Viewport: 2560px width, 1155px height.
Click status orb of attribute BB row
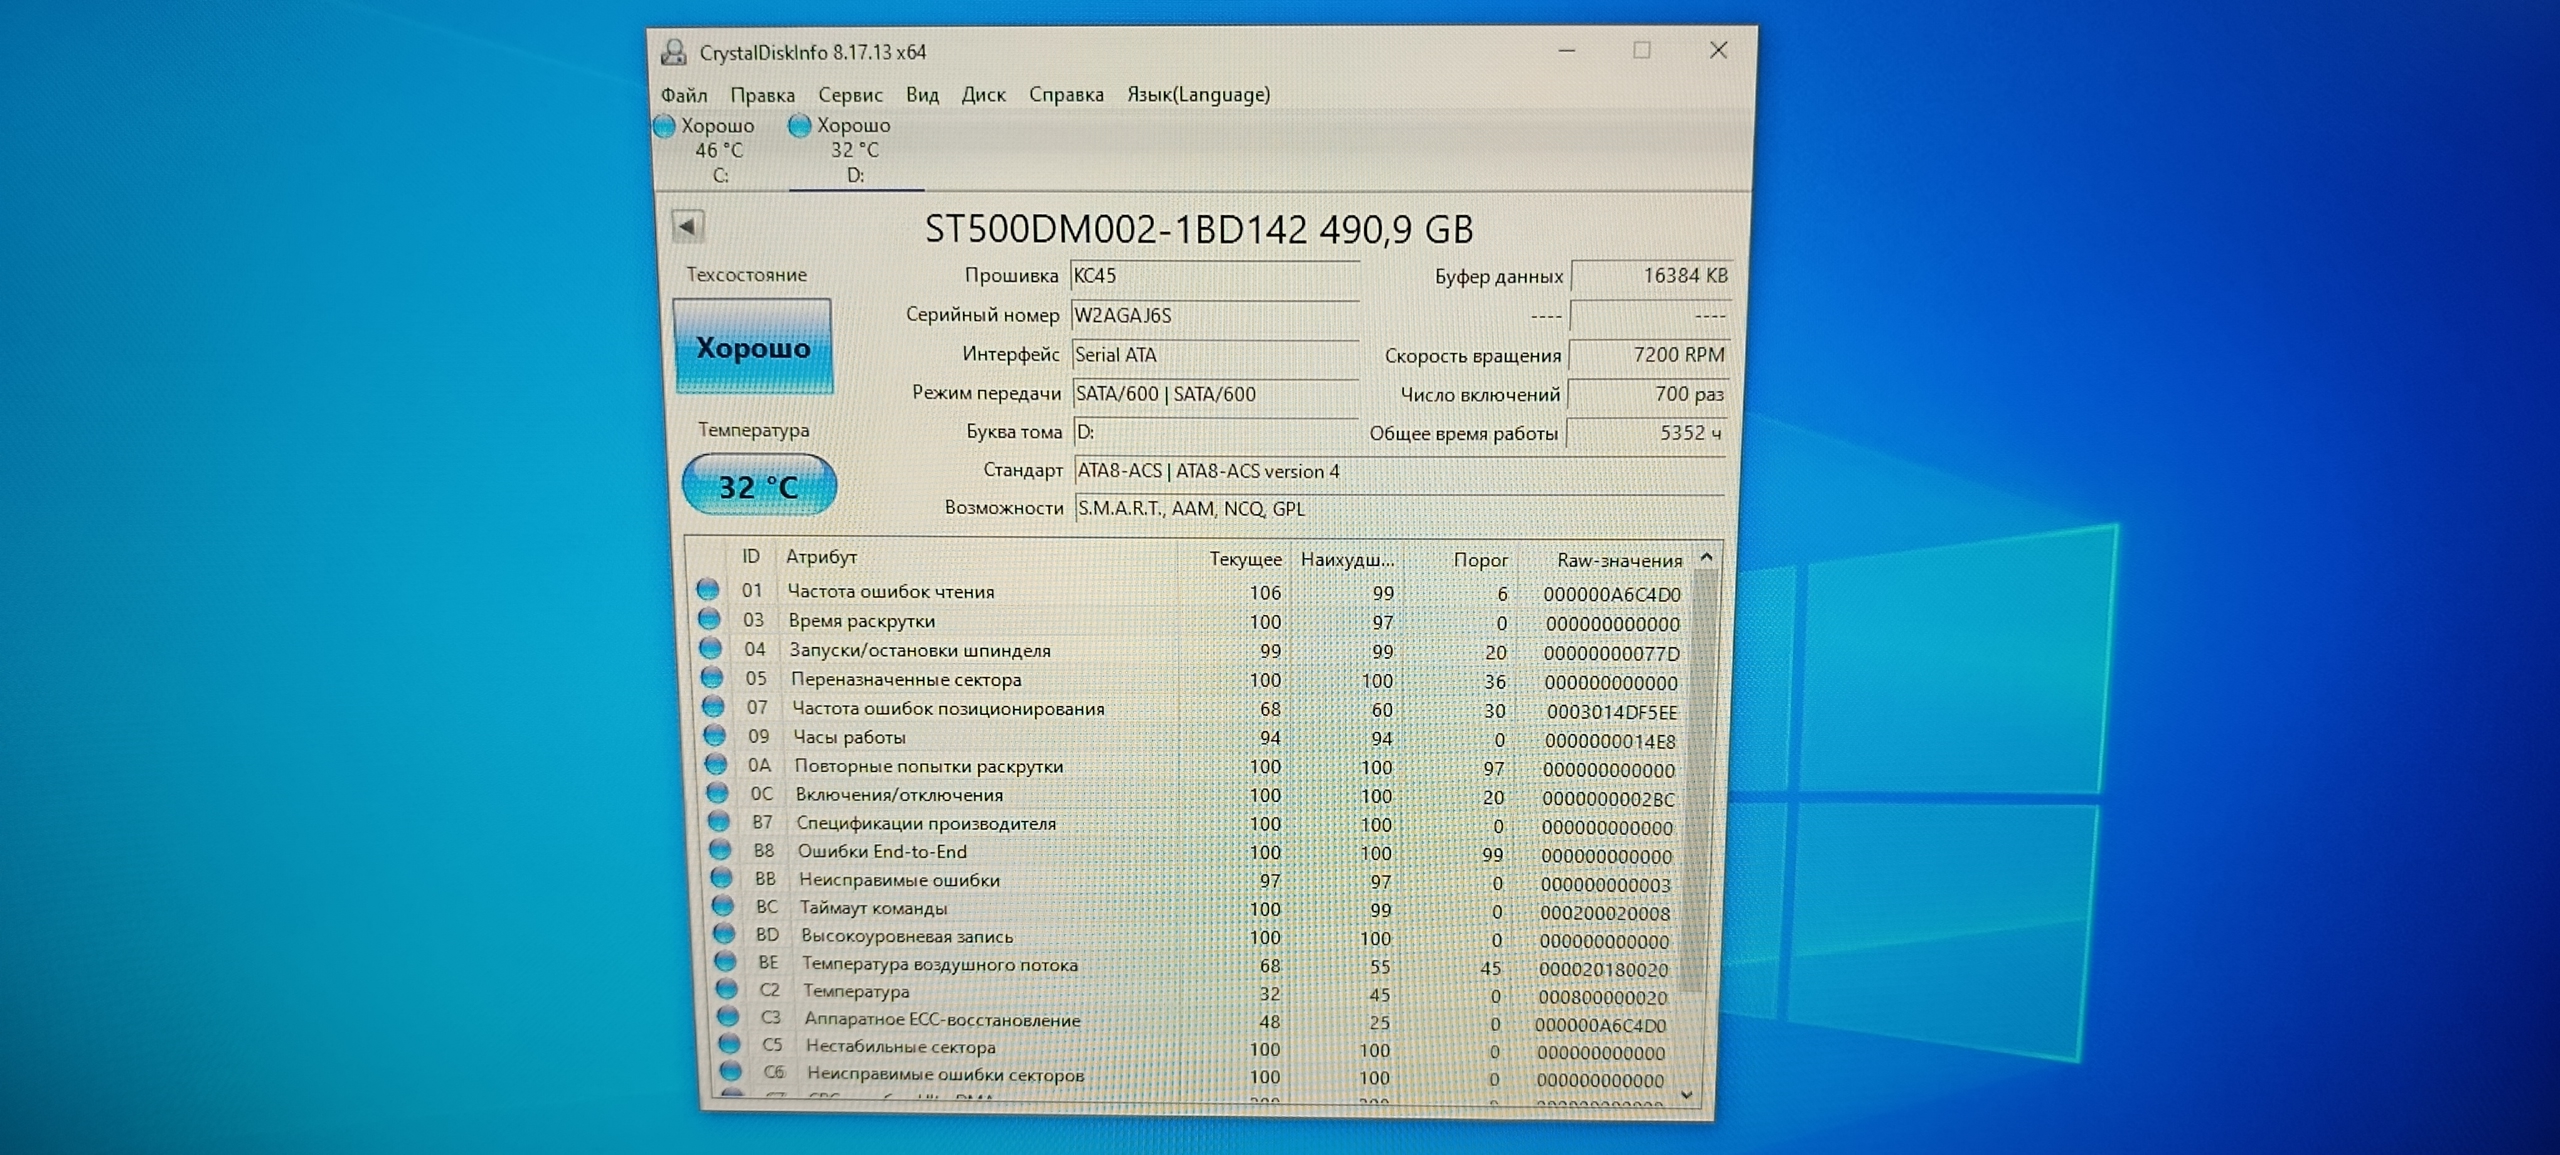coord(721,878)
